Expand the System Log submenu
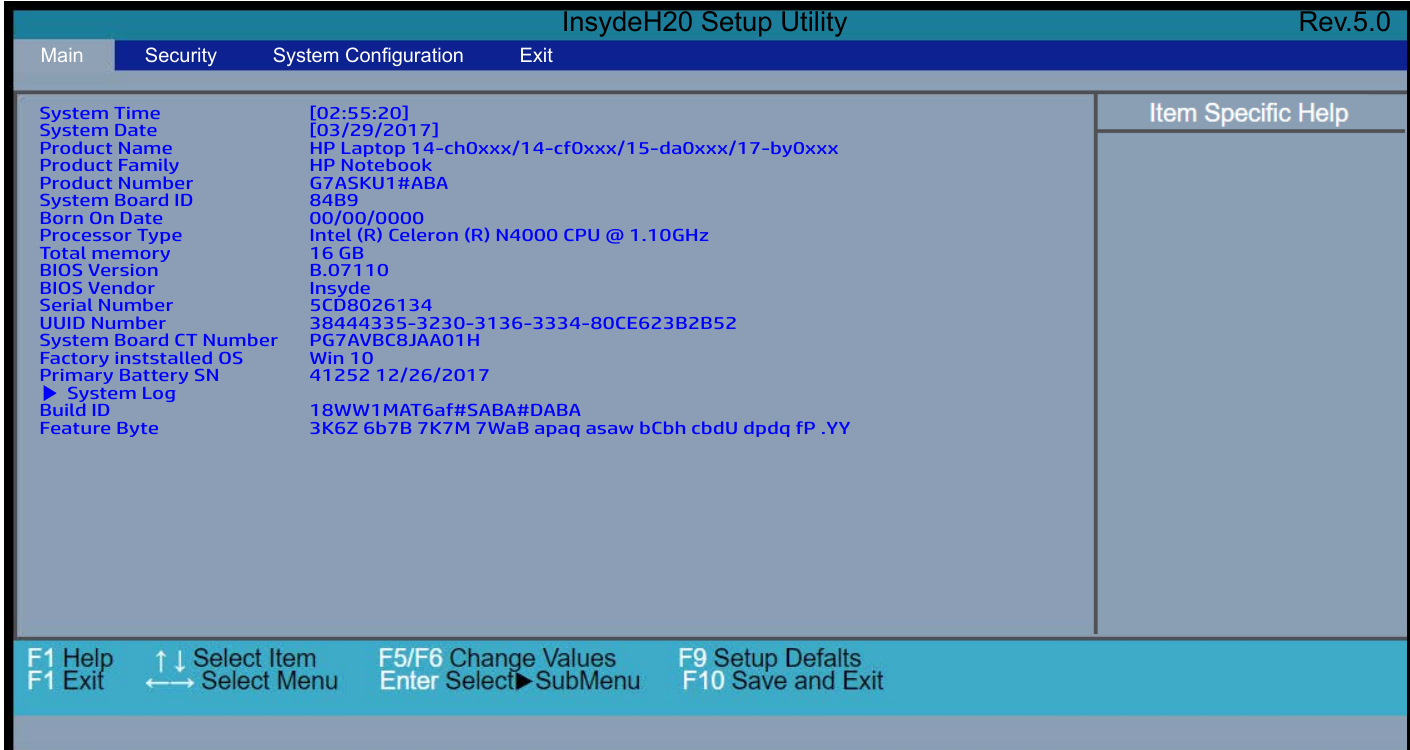1410x750 pixels. tap(109, 393)
